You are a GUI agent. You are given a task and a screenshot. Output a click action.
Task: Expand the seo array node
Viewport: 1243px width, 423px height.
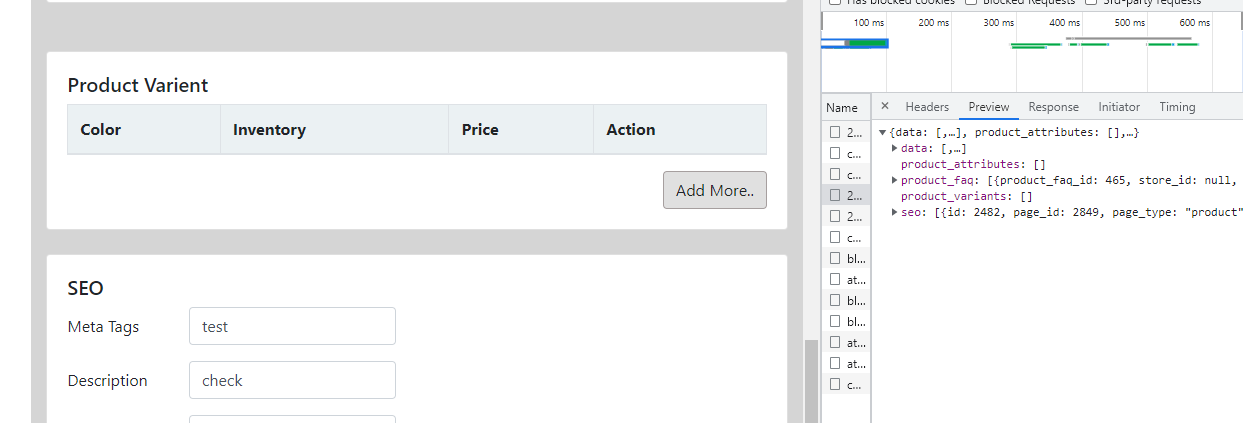point(895,212)
